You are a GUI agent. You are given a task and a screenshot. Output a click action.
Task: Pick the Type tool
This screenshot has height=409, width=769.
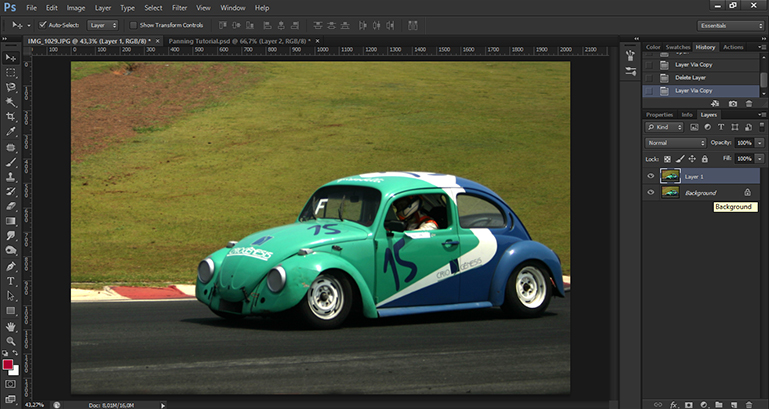[x=10, y=281]
